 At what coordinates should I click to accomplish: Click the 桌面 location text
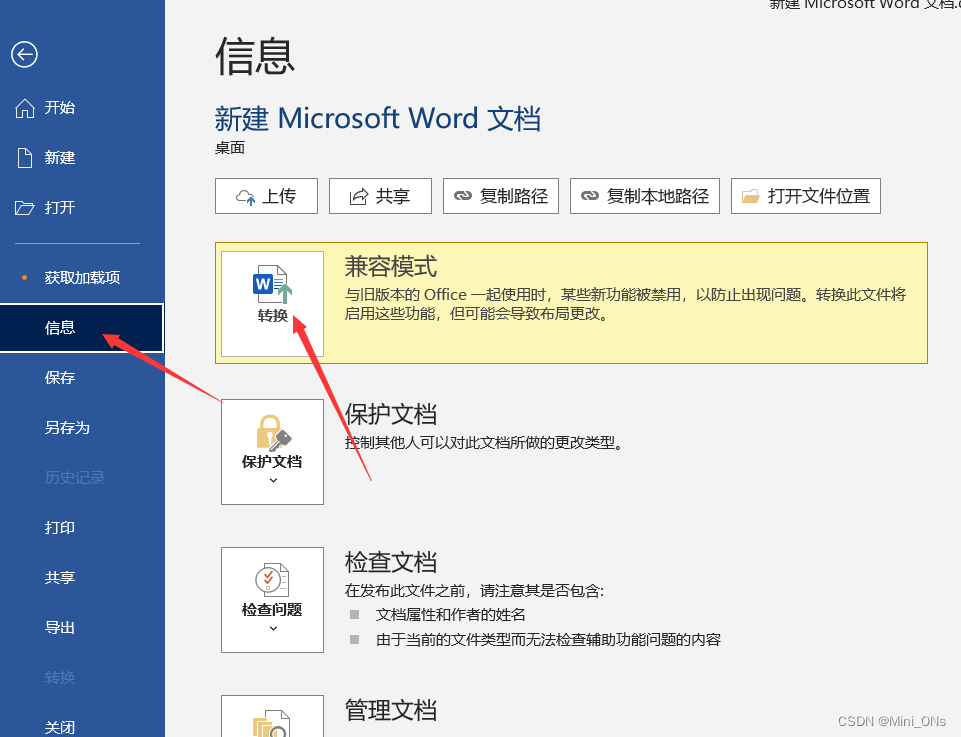point(230,148)
